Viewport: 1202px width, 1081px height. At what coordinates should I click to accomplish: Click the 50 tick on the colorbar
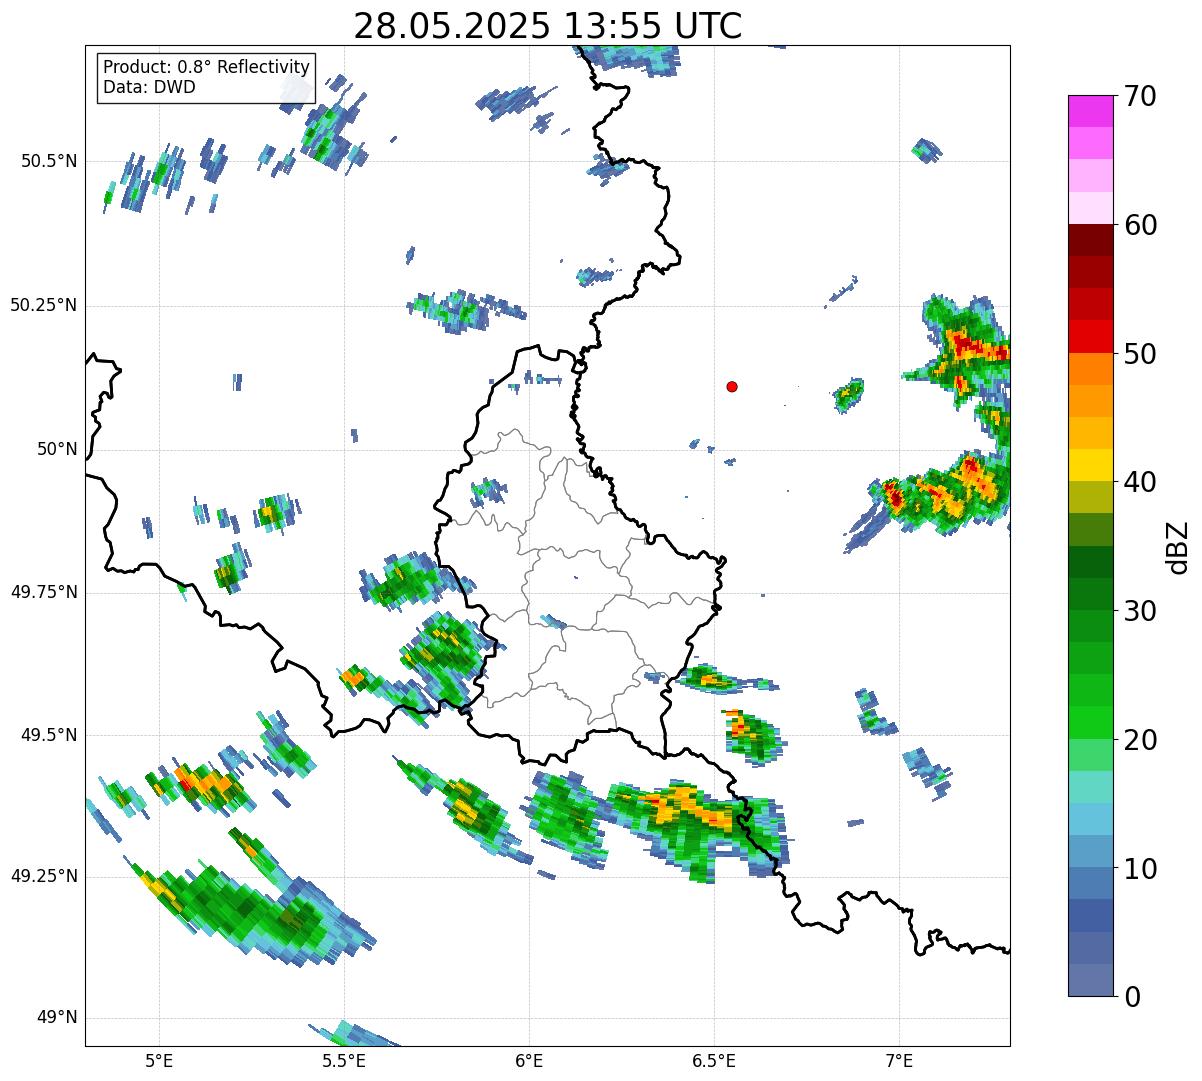(1140, 354)
